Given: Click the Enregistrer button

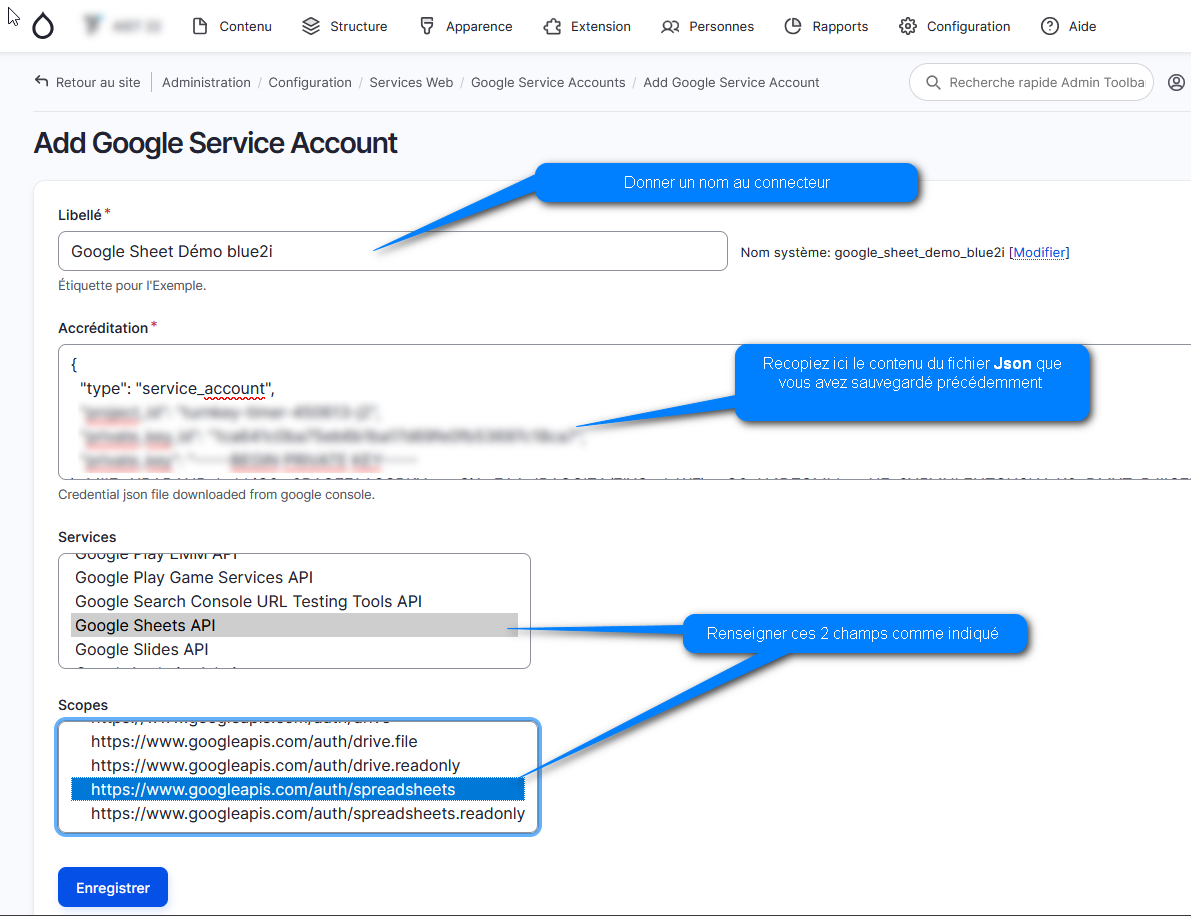Looking at the screenshot, I should coord(113,887).
